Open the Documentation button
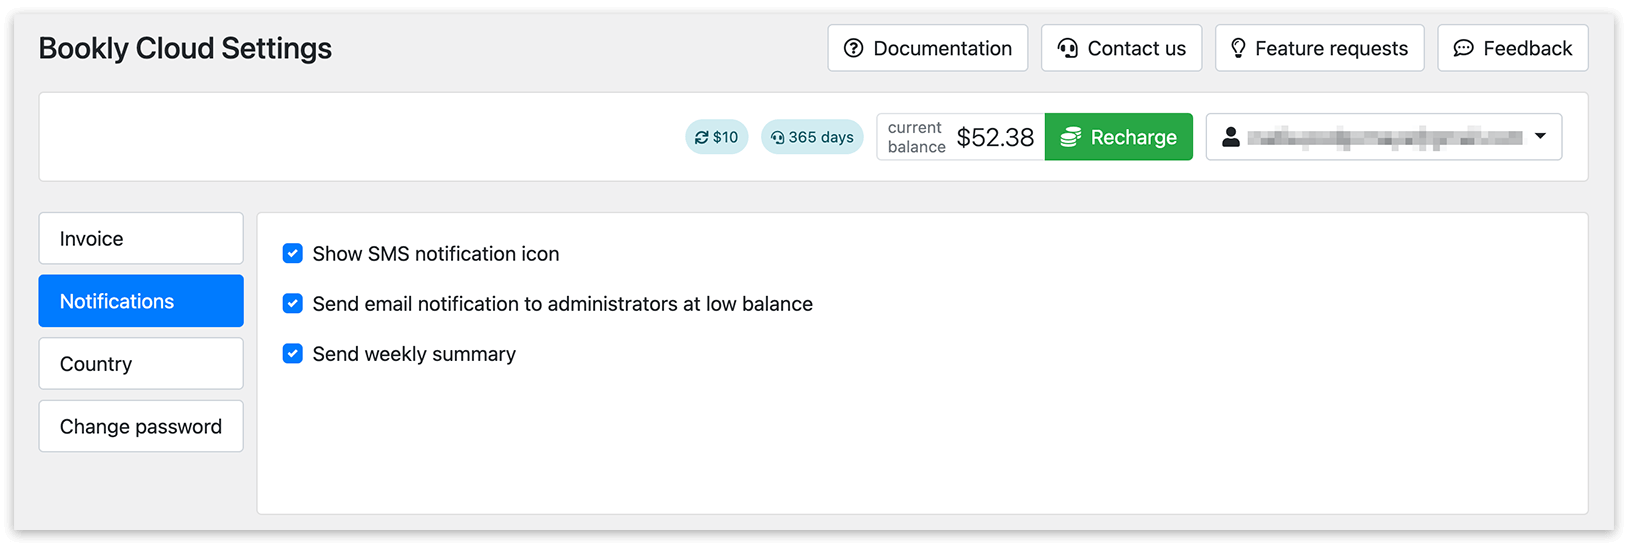1628x544 pixels. [928, 48]
